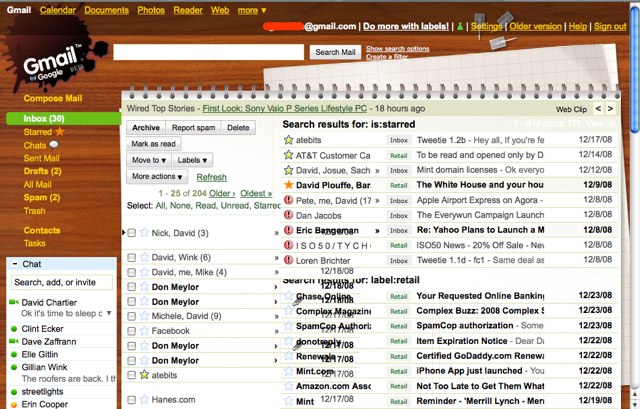Click Dave Zaffrann's video camera chat icon
The image size is (640, 409).
click(x=13, y=341)
